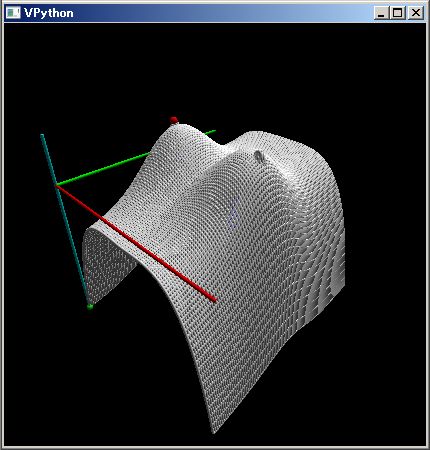This screenshot has height=450, width=430.
Task: Select the small green sphere at teal axis bottom
Action: tap(90, 307)
